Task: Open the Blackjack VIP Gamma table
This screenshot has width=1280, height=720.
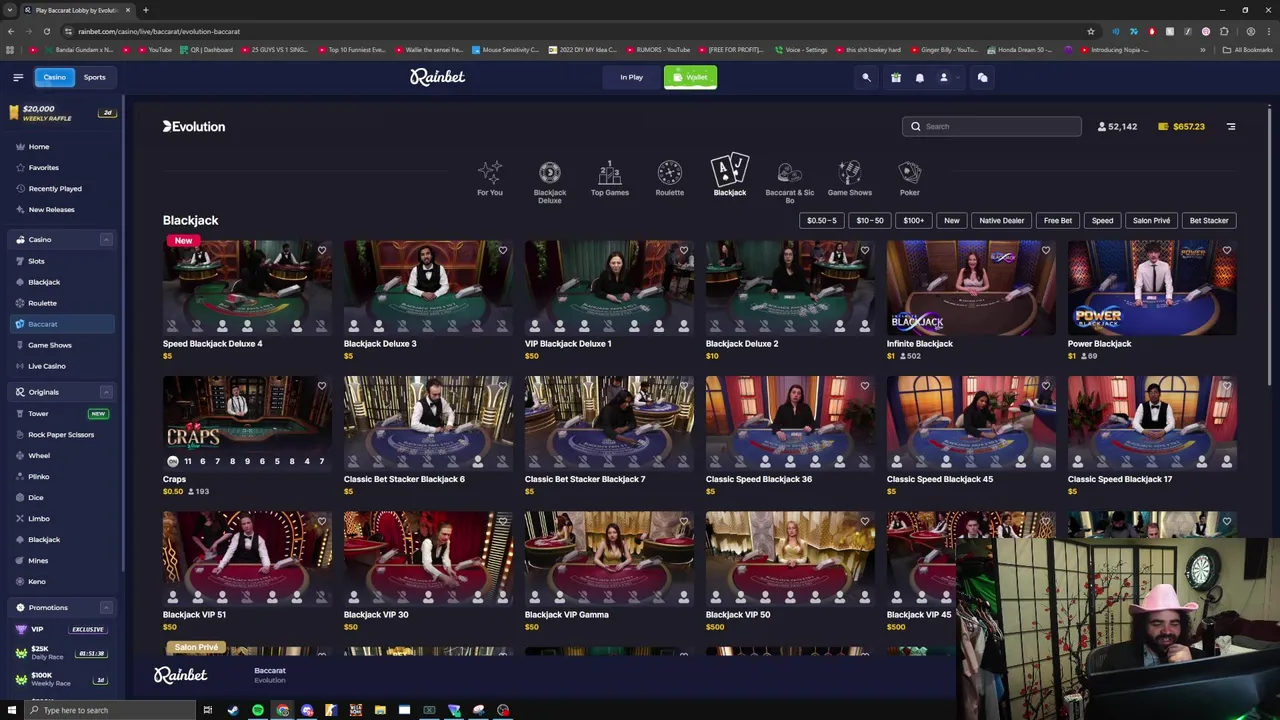Action: 609,558
